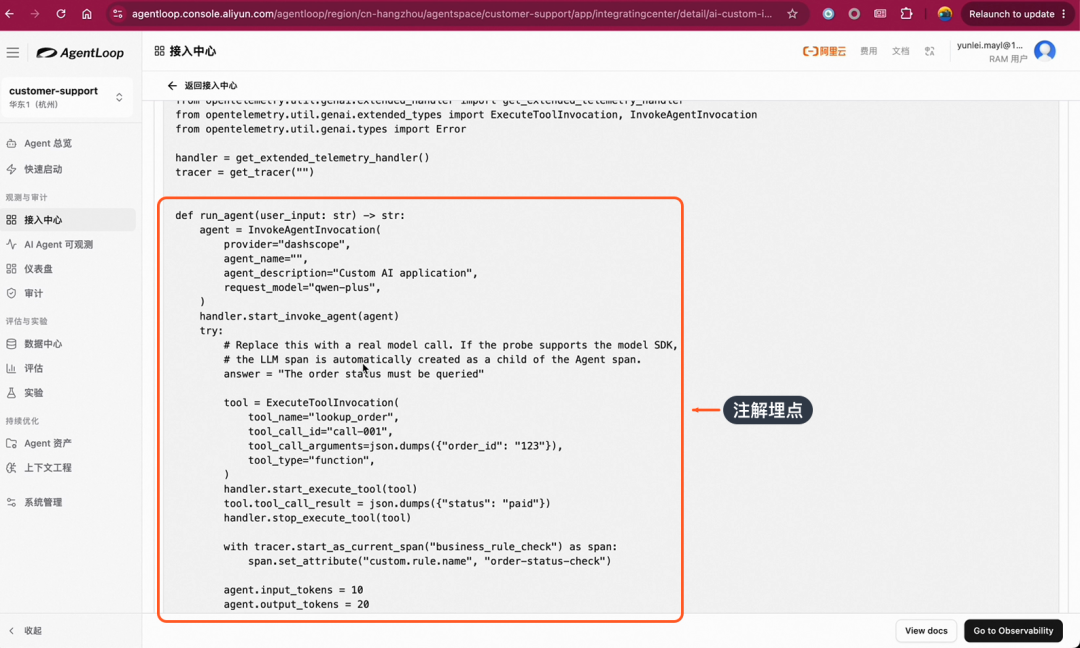
Task: Click the 审计 shield icon
Action: click(x=11, y=293)
